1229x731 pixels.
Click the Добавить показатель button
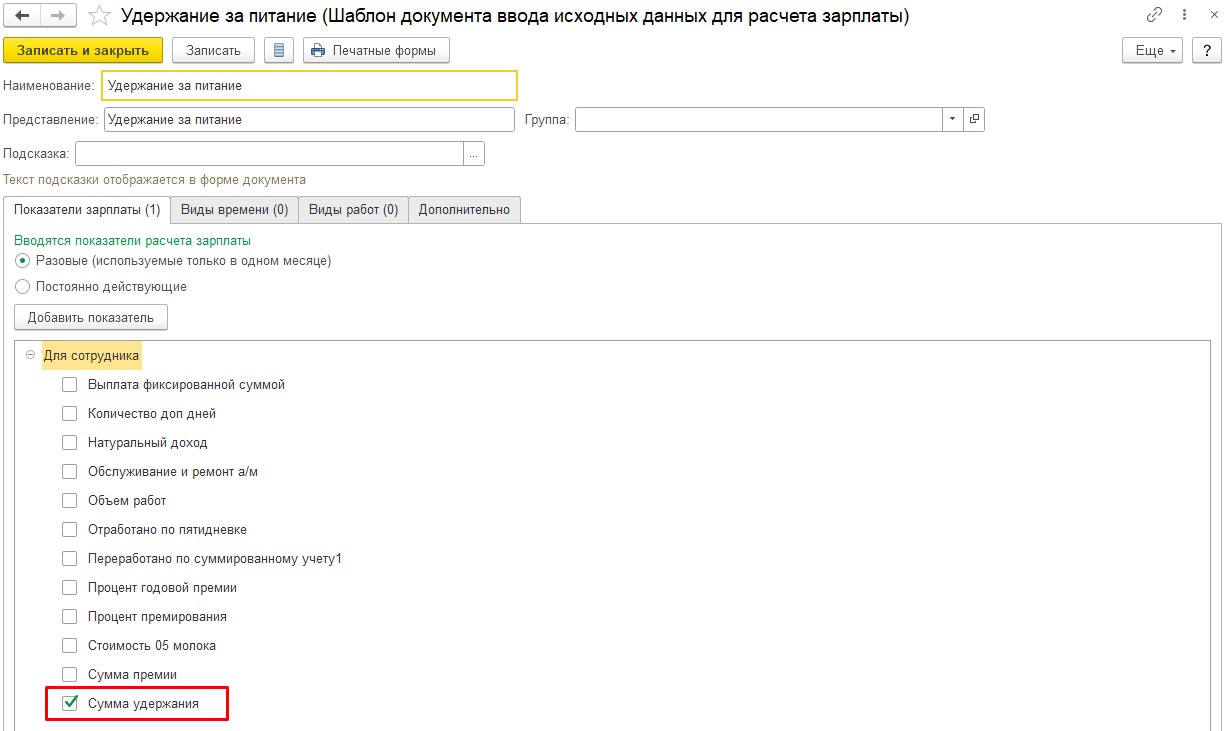(91, 318)
